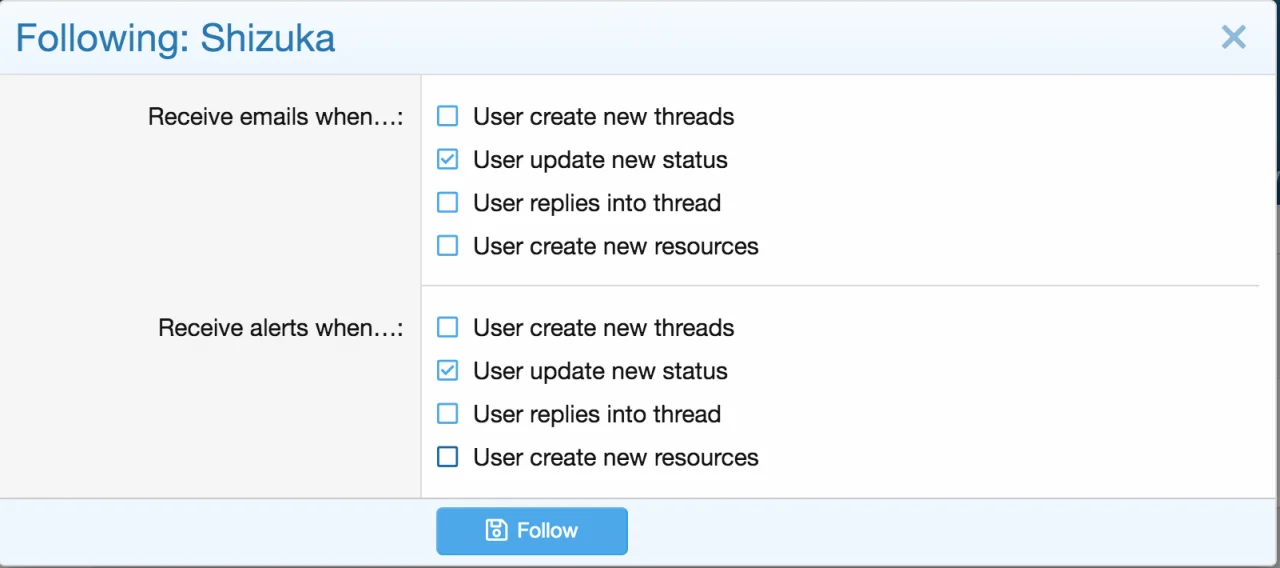Click 'User create new threads' text under emails
This screenshot has width=1280, height=568.
[x=603, y=117]
